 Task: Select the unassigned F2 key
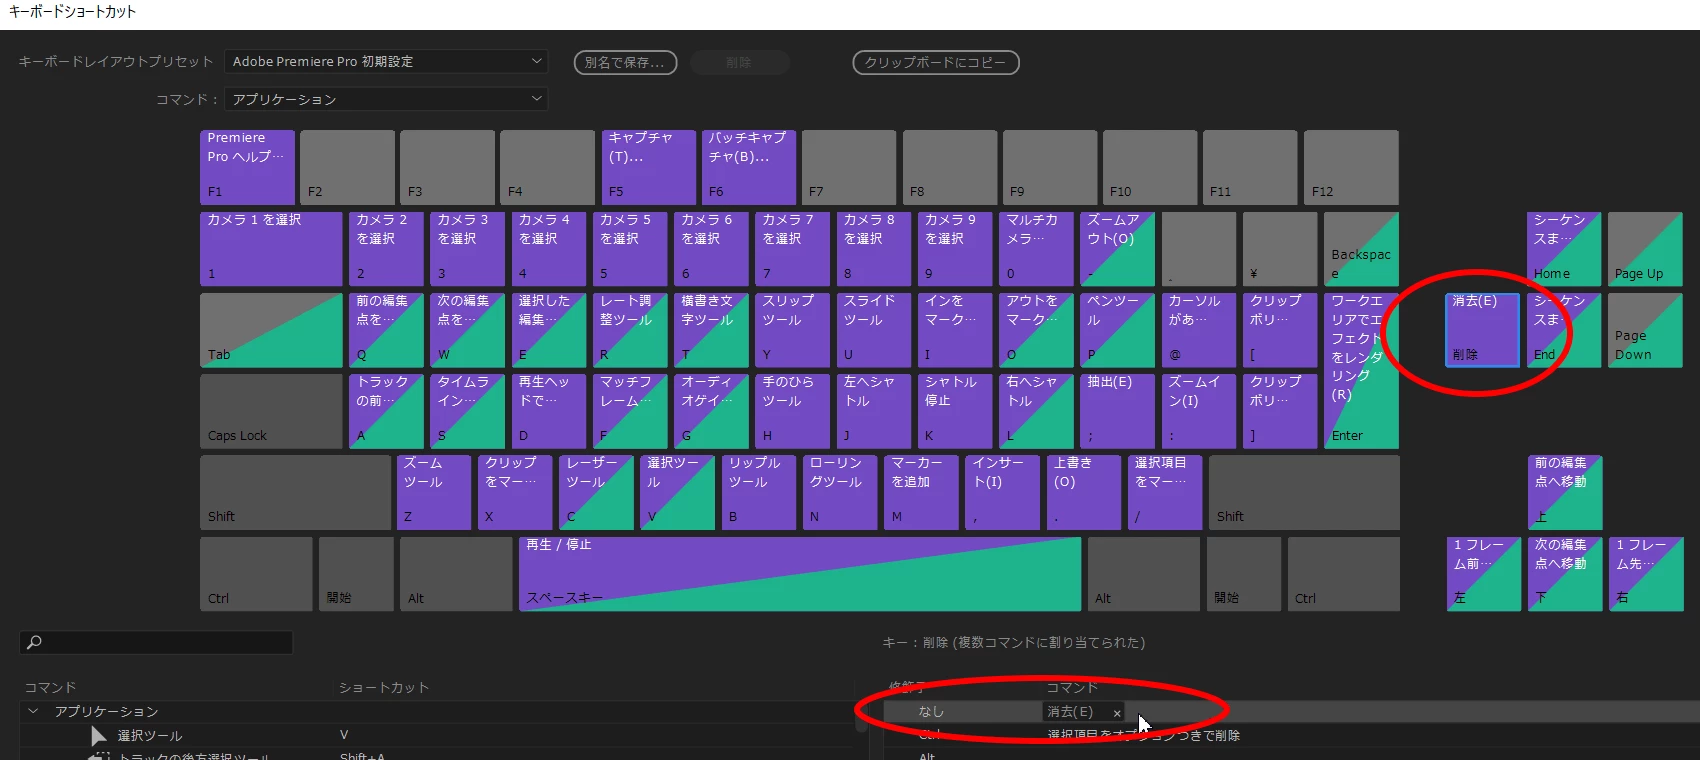tap(347, 167)
